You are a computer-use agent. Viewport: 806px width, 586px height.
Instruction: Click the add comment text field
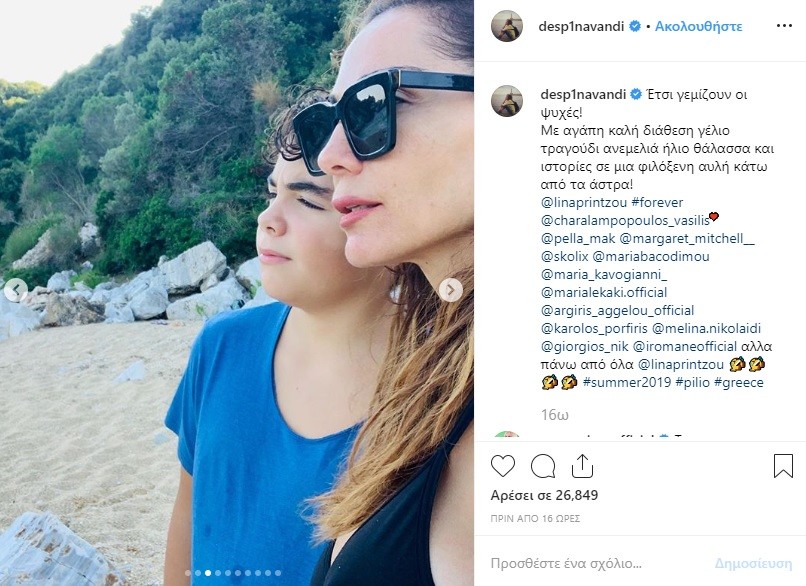pos(590,562)
